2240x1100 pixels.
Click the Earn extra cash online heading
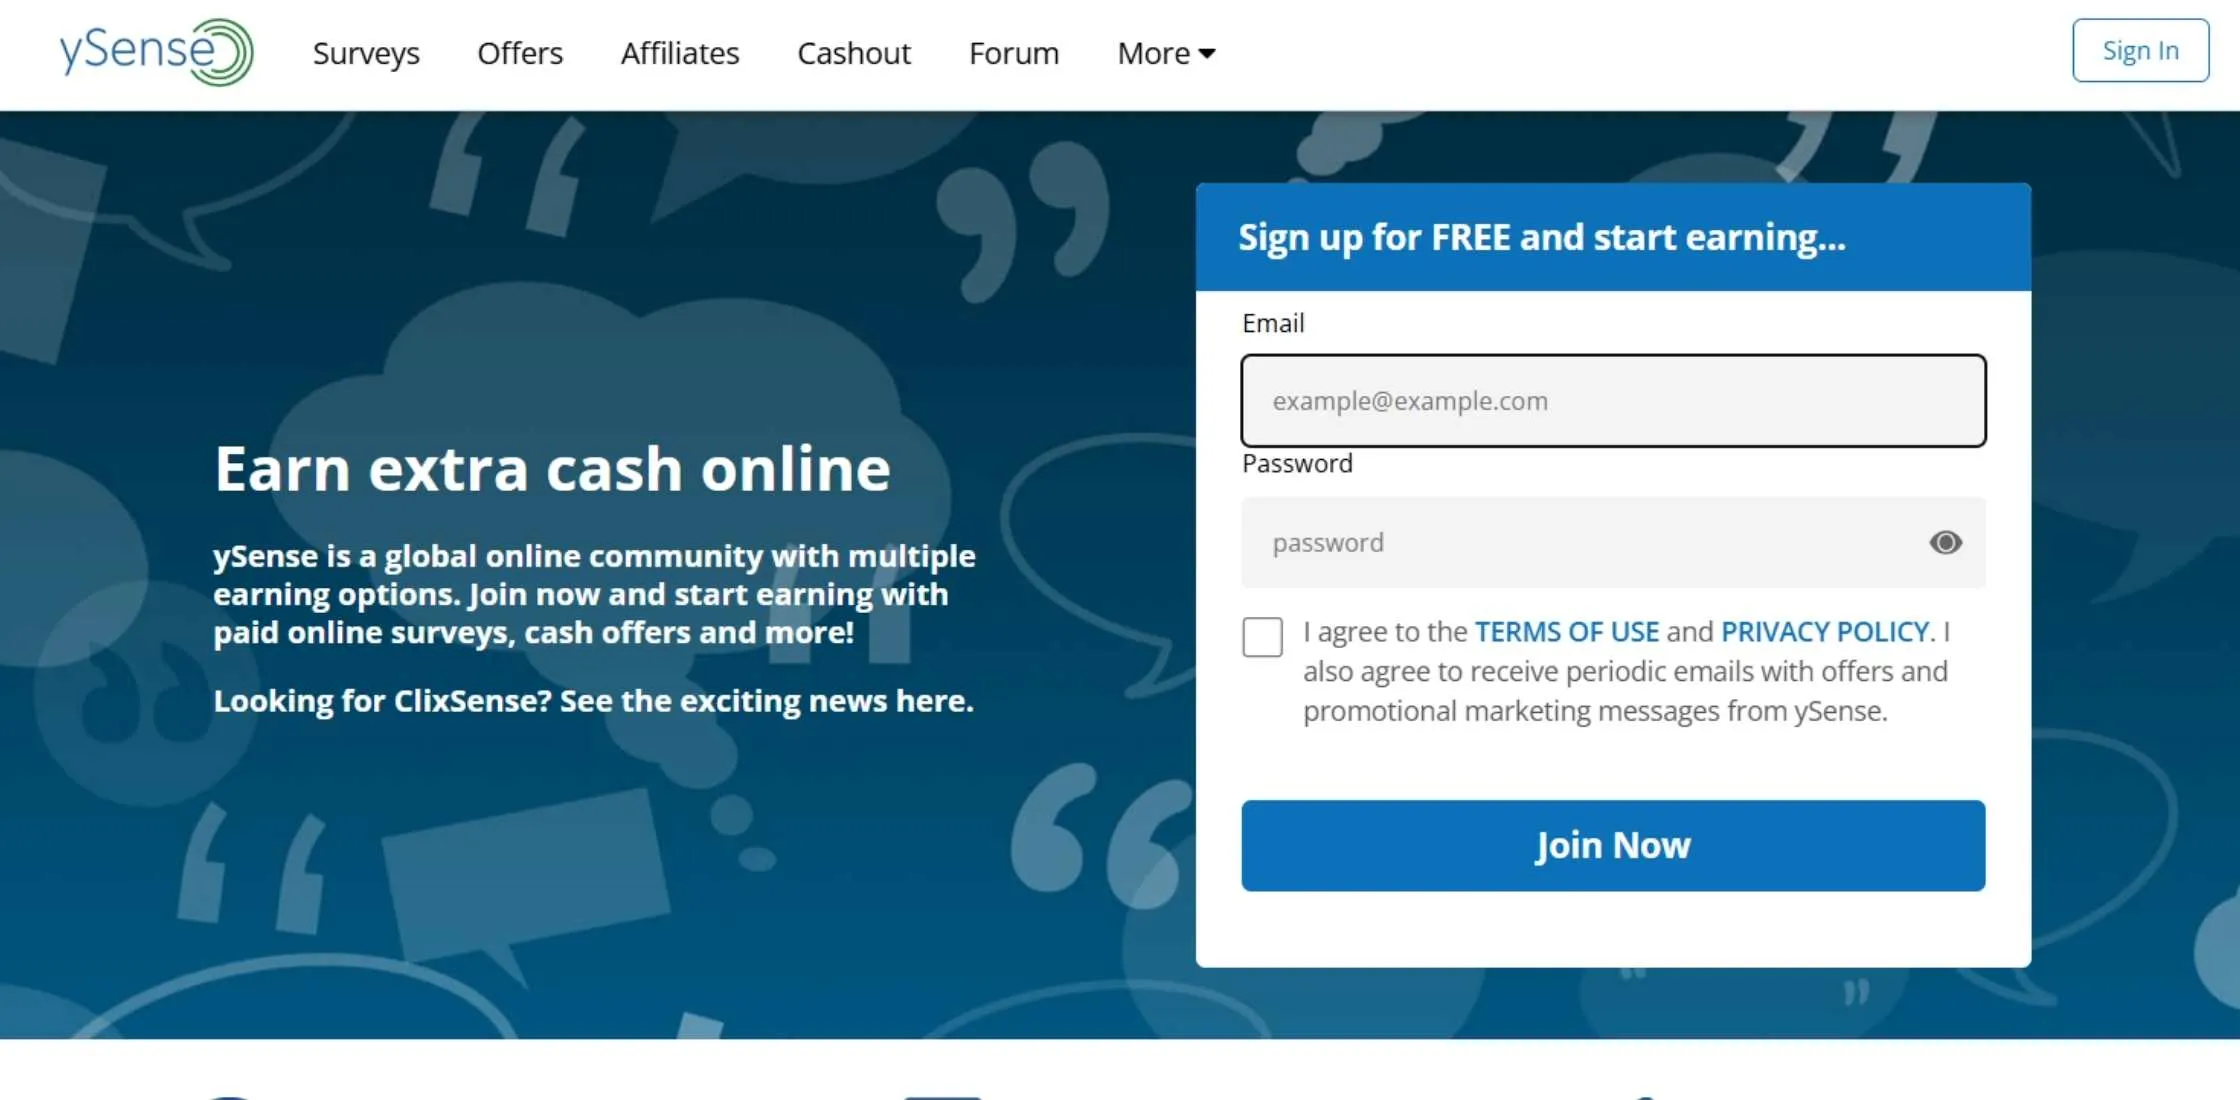[552, 468]
